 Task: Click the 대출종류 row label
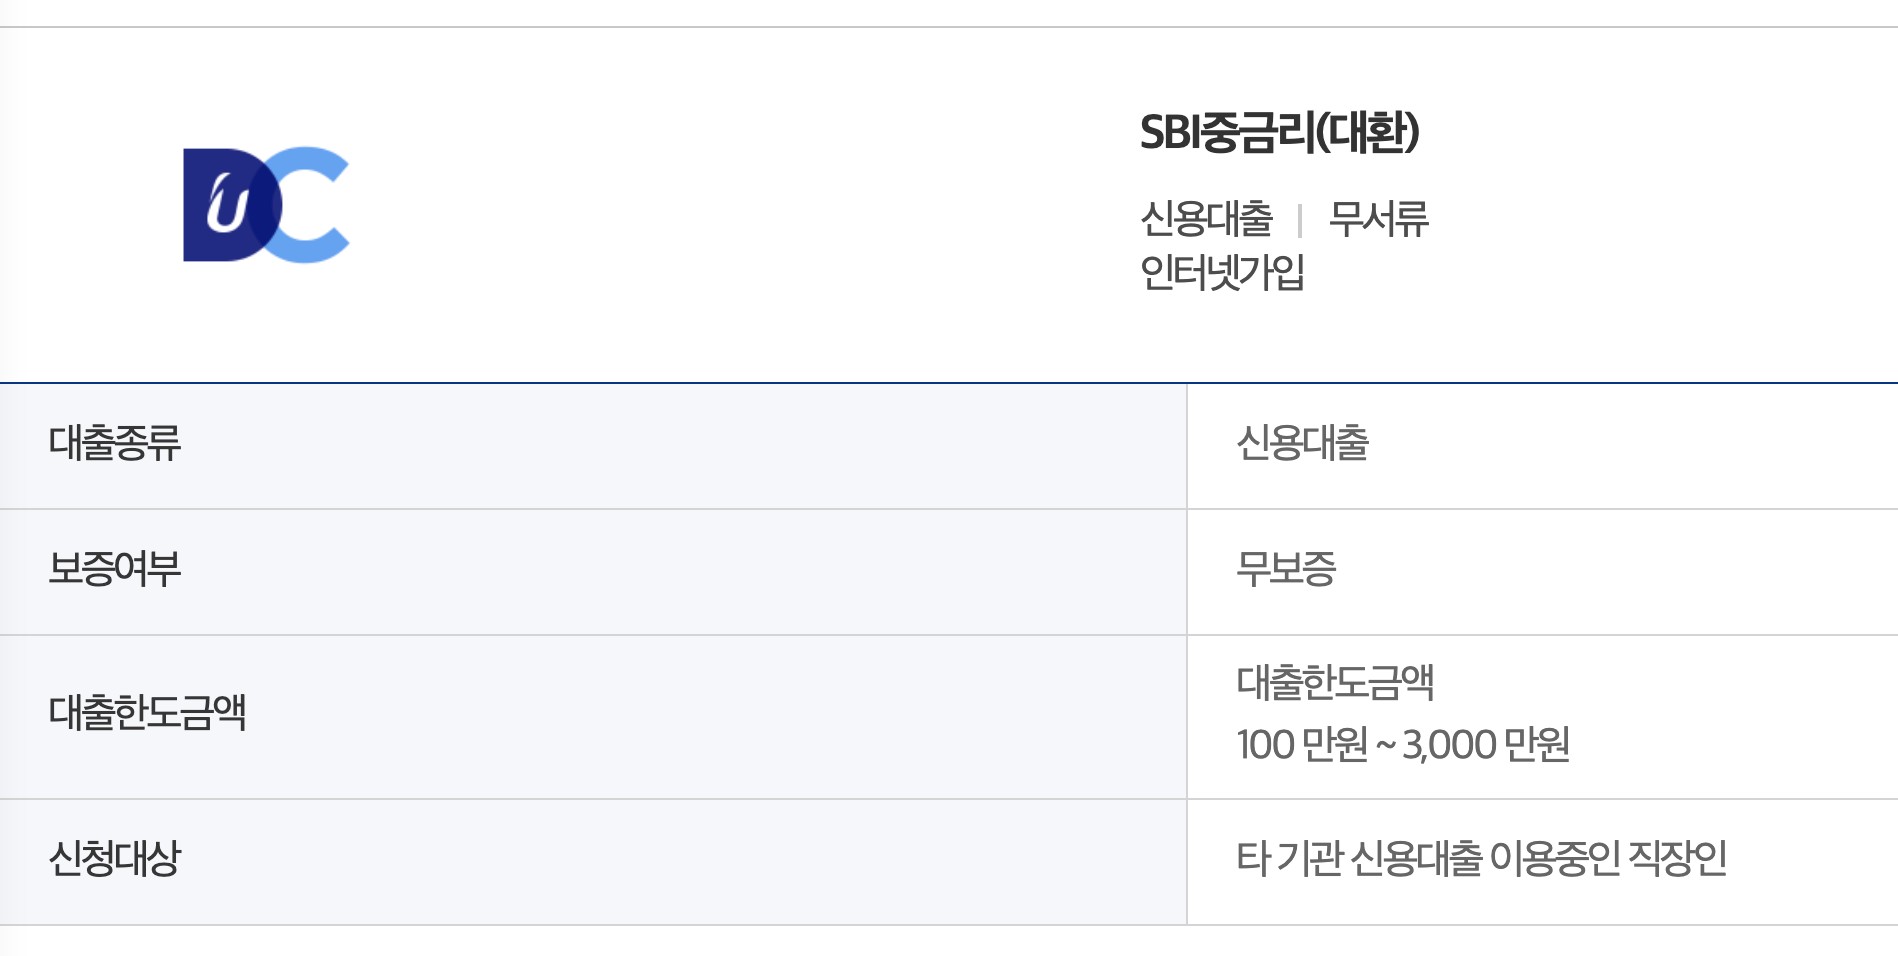[115, 443]
